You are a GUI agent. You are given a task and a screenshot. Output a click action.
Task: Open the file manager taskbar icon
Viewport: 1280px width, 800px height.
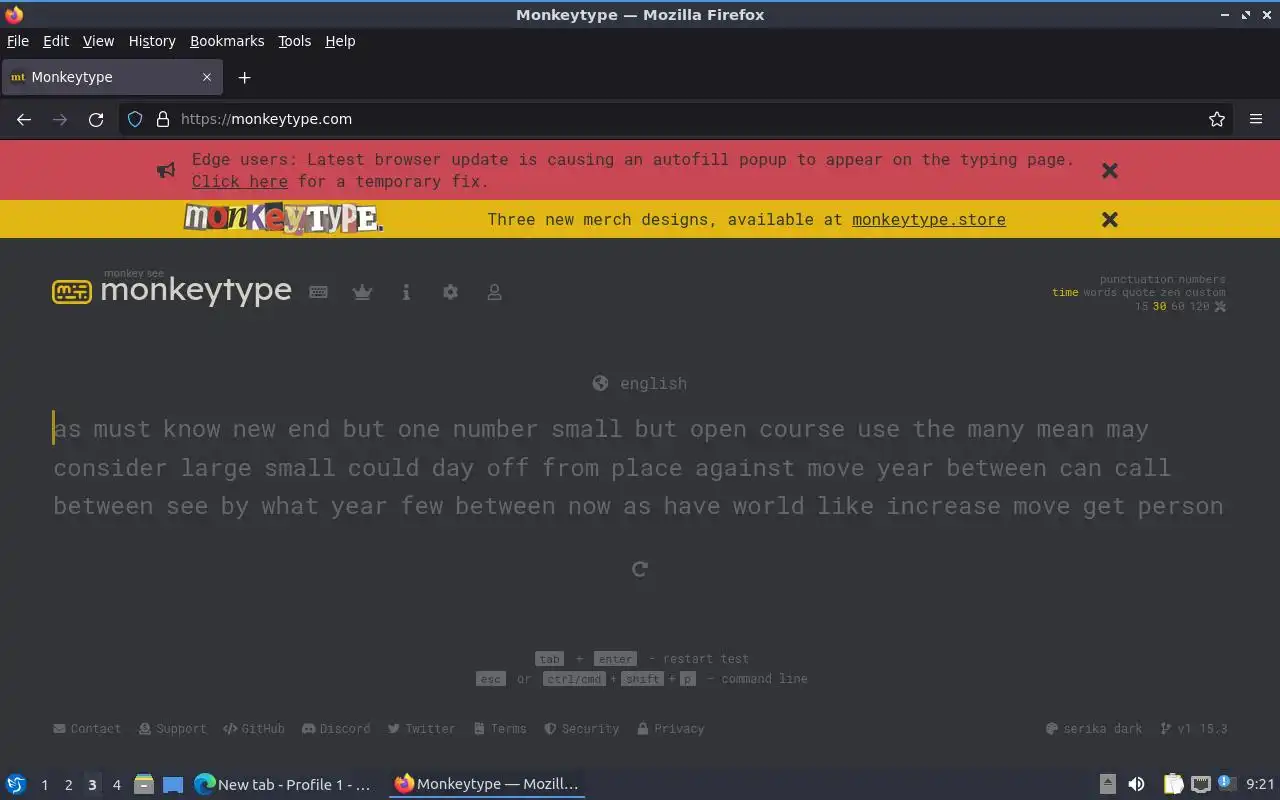(x=144, y=784)
